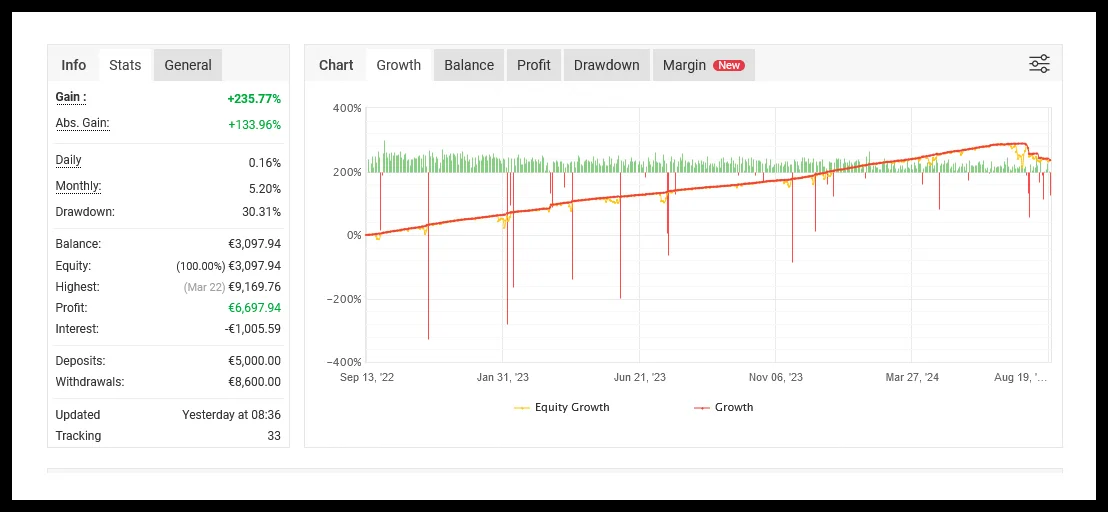Click the Jun 21, '23 axis date
The width and height of the screenshot is (1108, 512).
click(x=640, y=378)
